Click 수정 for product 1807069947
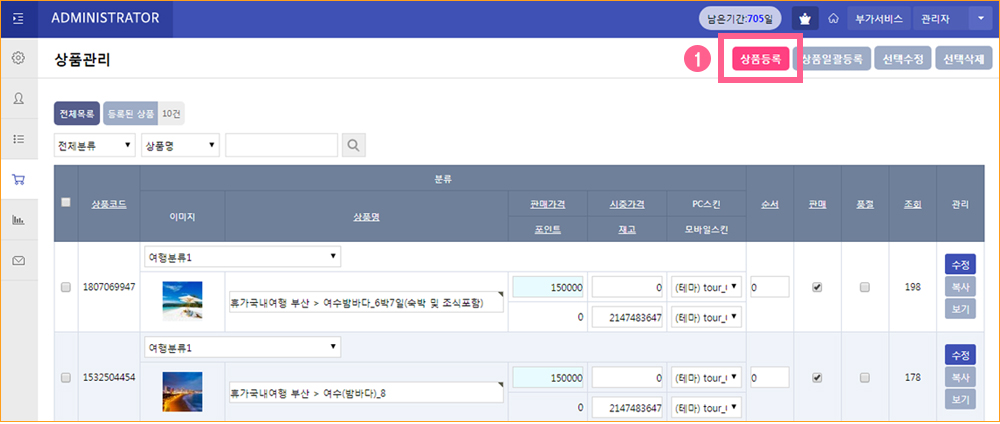This screenshot has height=424, width=1000. (x=960, y=265)
